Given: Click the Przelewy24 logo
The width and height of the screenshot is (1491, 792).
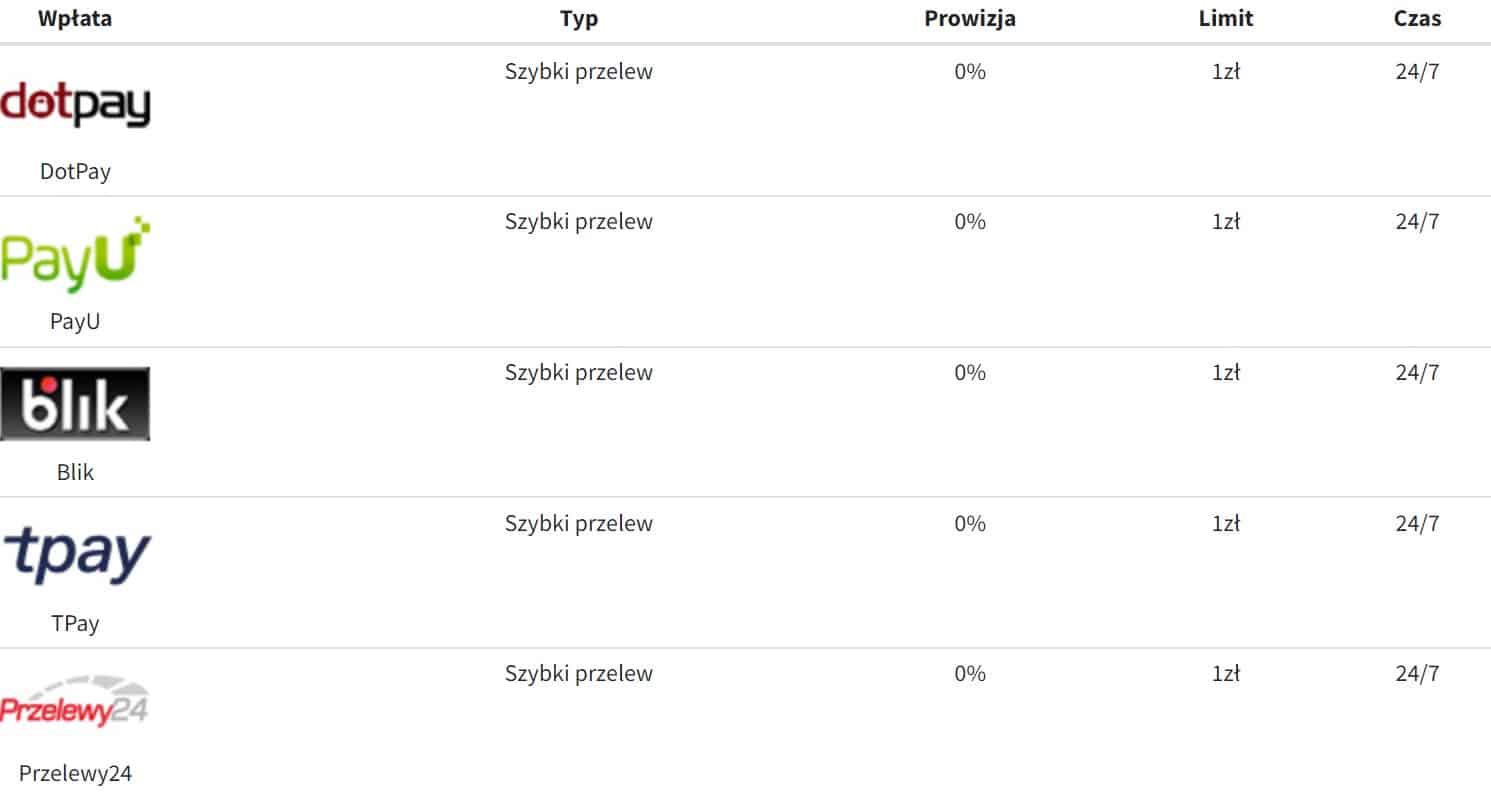Looking at the screenshot, I should (x=75, y=706).
